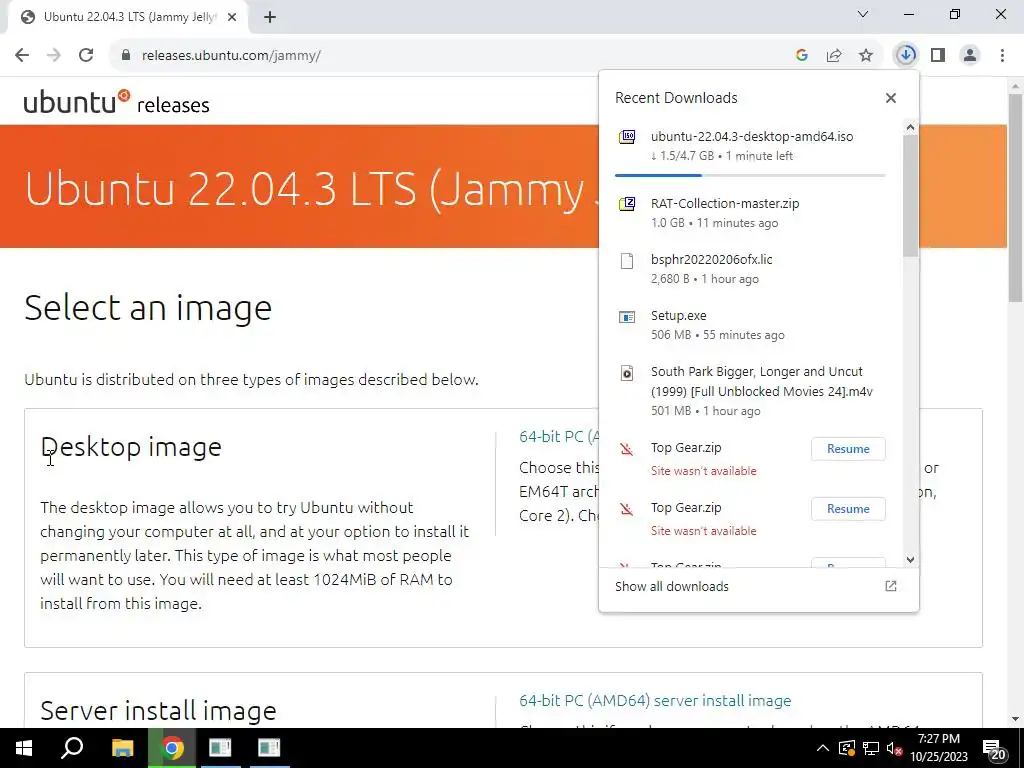Click the RAT-Collection-master.zip file icon
The width and height of the screenshot is (1024, 768).
pyautogui.click(x=627, y=204)
